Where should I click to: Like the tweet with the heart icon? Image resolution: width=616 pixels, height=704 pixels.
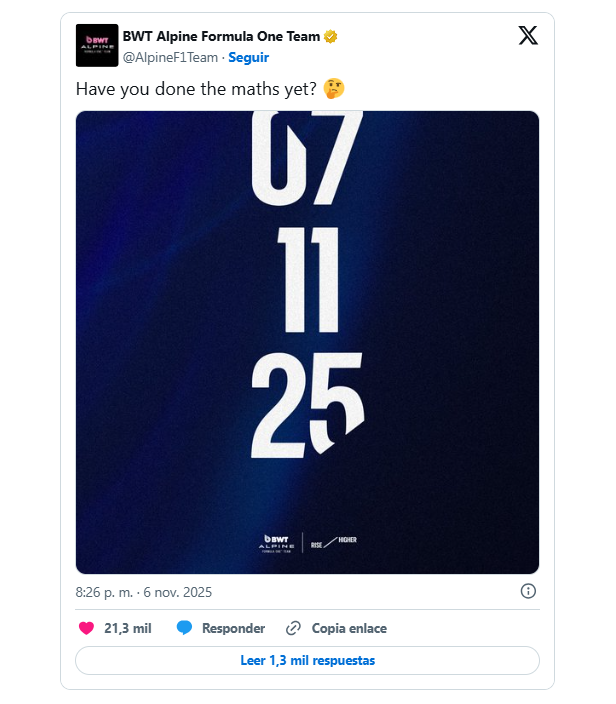(x=86, y=628)
